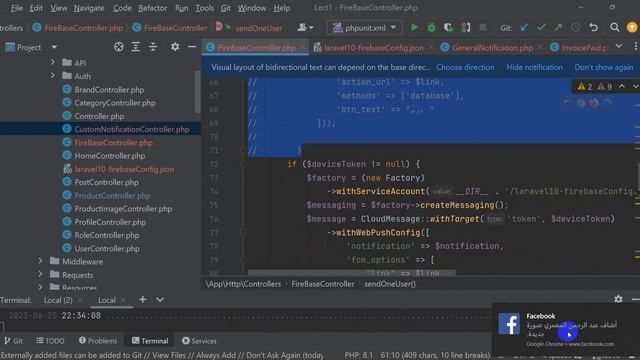The width and height of the screenshot is (640, 360).
Task: Click Don't show again link
Action: pyautogui.click(x=604, y=67)
